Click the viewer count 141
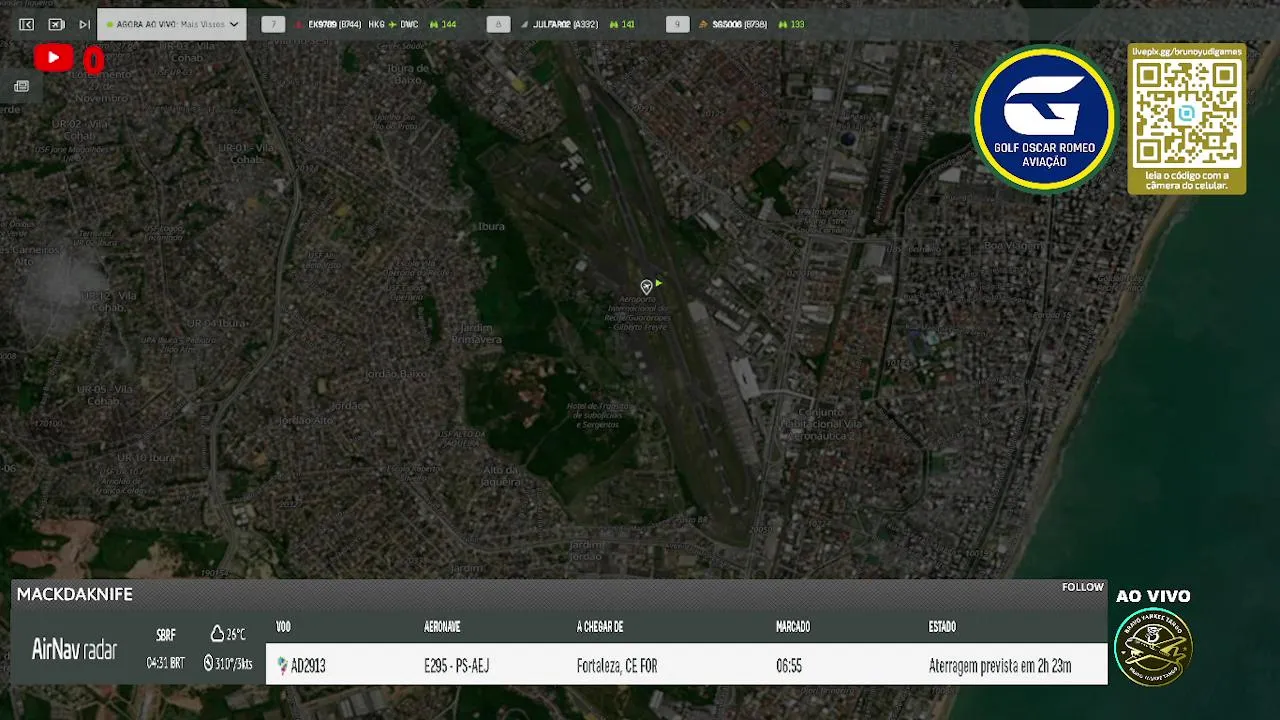Image resolution: width=1280 pixels, height=720 pixels. (x=628, y=24)
